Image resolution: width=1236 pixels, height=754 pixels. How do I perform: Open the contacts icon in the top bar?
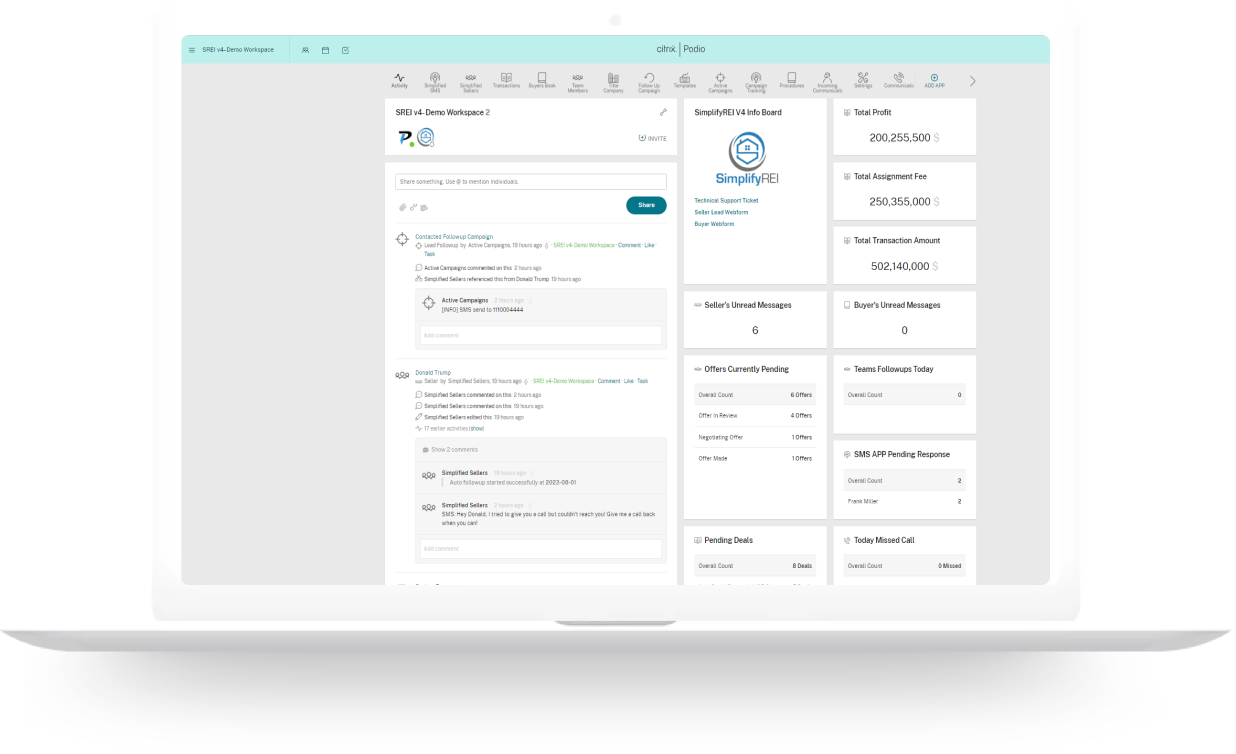306,50
